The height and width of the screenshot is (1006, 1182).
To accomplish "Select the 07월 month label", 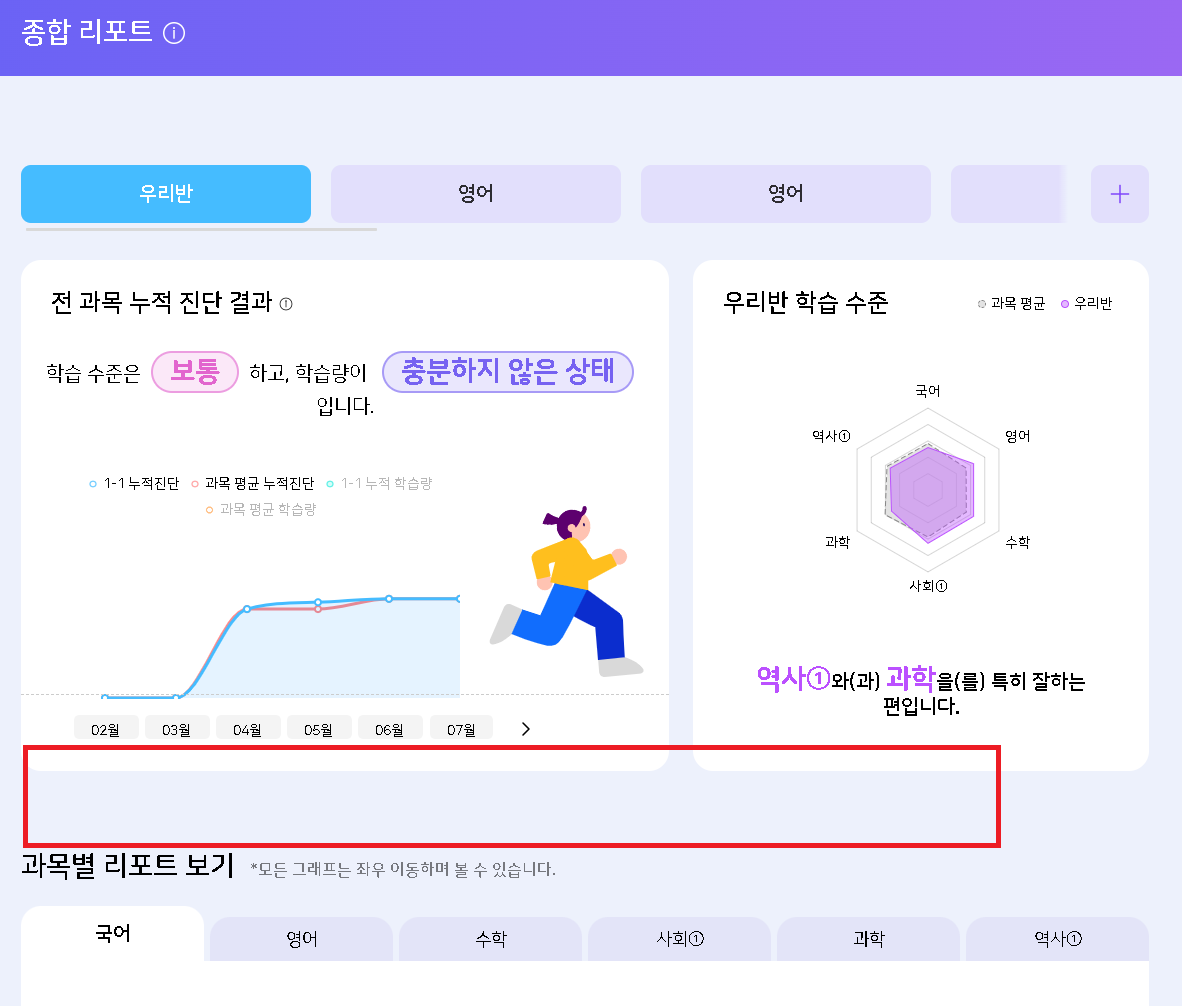I will pos(461,729).
